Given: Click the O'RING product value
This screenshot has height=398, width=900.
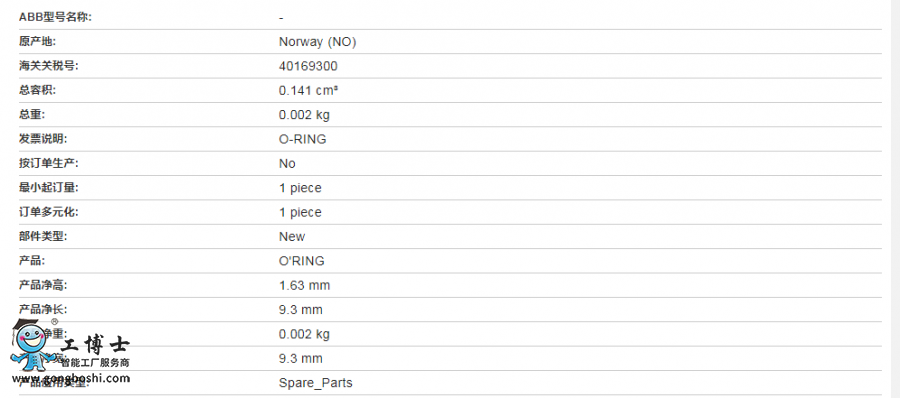Looking at the screenshot, I should point(301,261).
